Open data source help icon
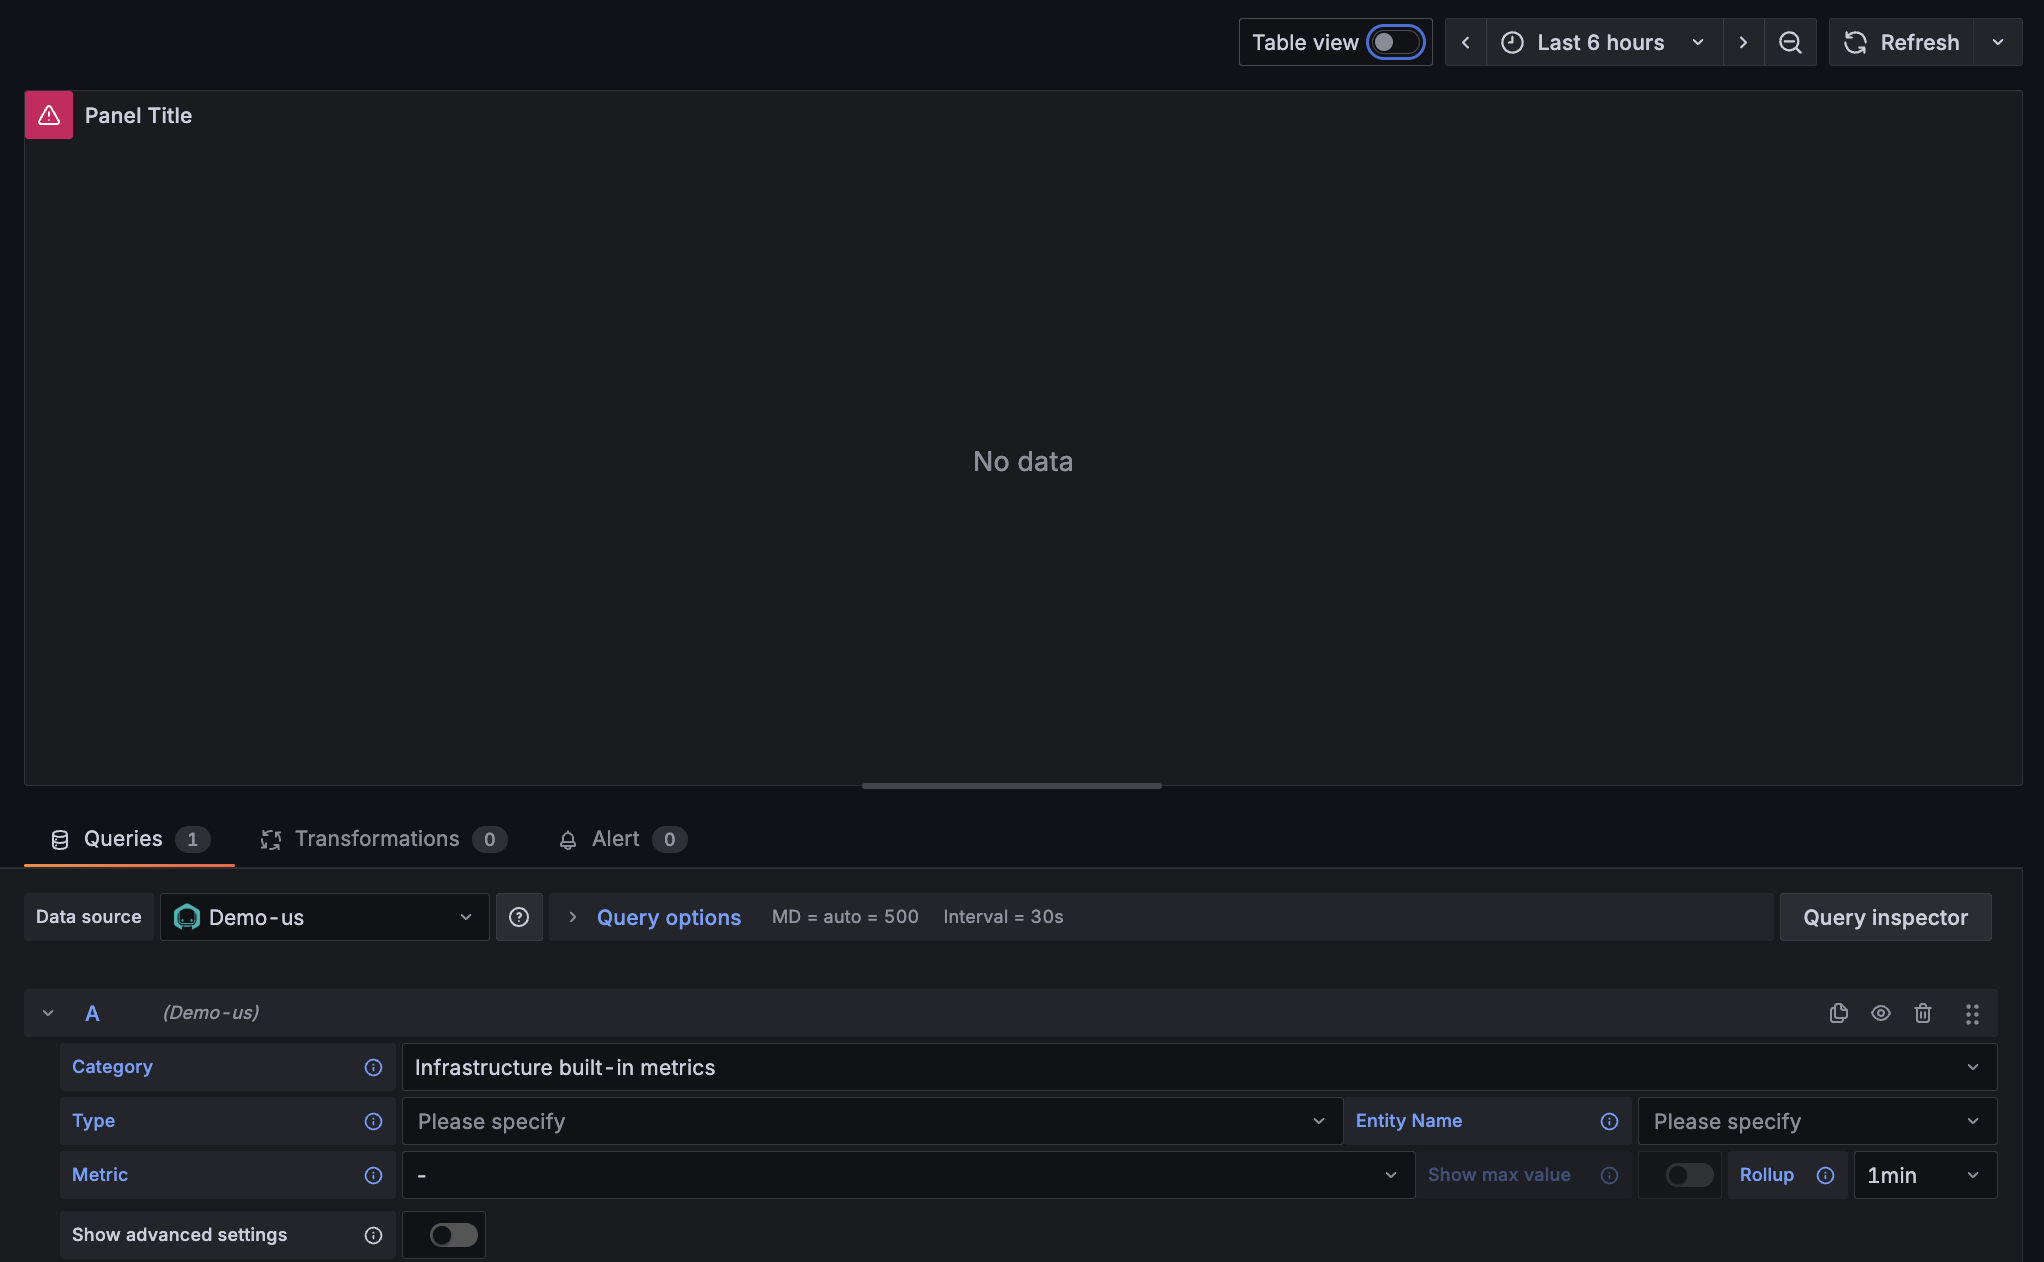Image resolution: width=2044 pixels, height=1262 pixels. pyautogui.click(x=519, y=917)
